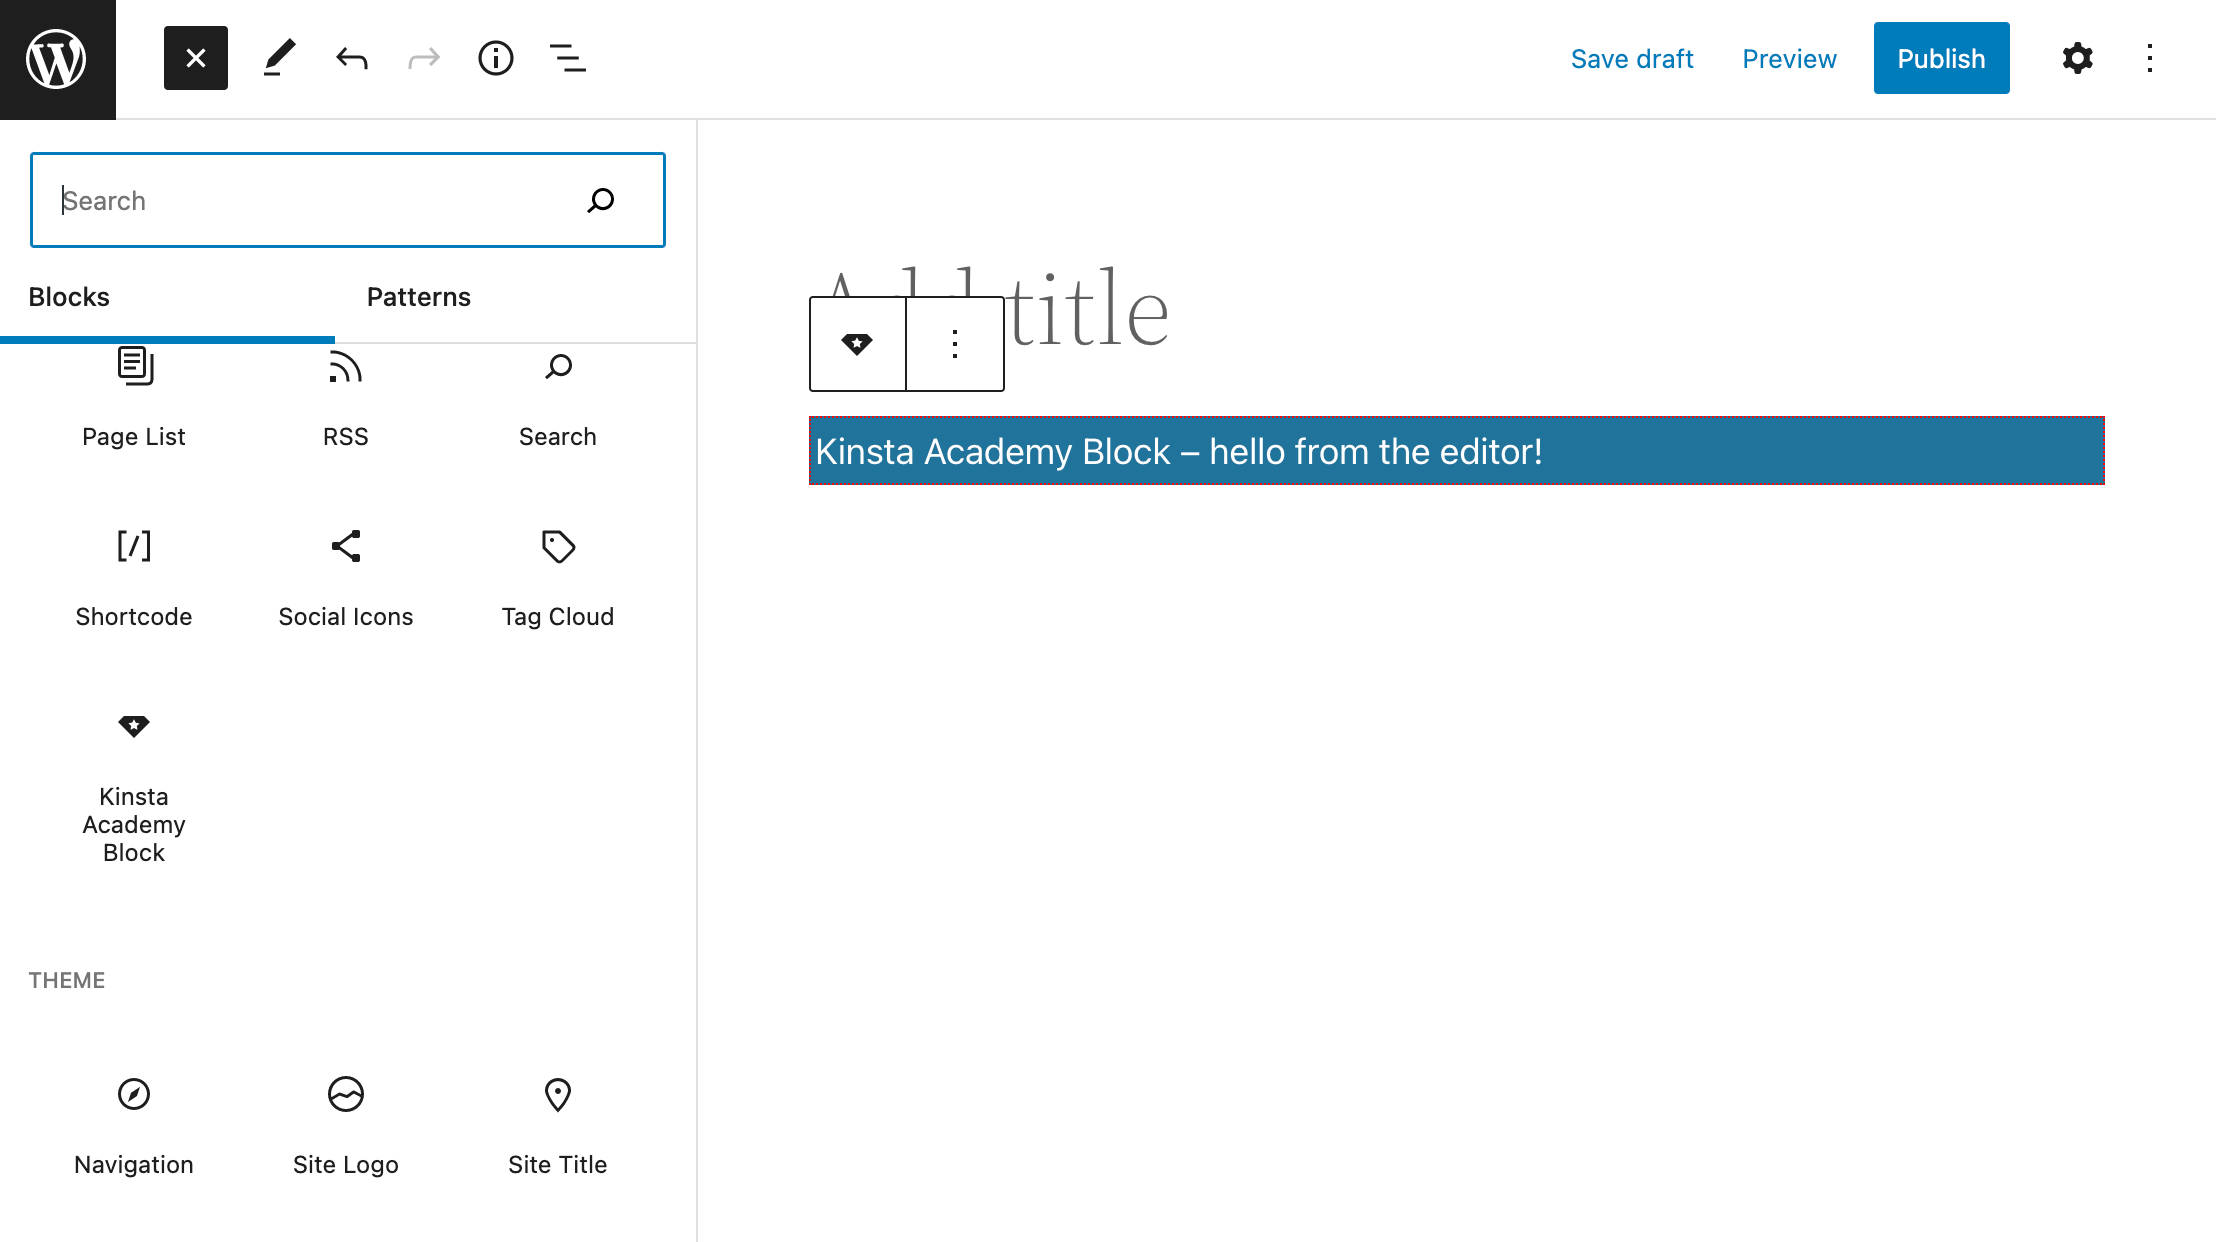Click the block editor settings gear
2216x1242 pixels.
pos(2078,58)
